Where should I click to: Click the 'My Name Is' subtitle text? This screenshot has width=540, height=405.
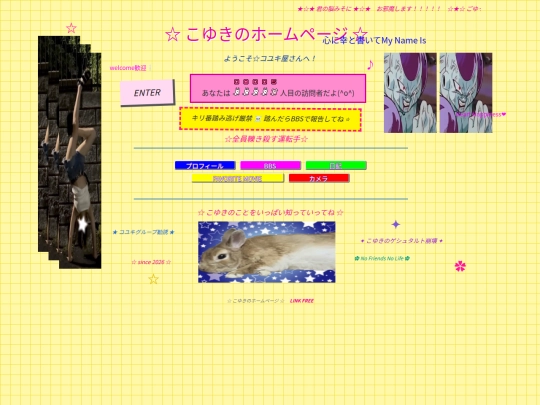[x=374, y=41]
